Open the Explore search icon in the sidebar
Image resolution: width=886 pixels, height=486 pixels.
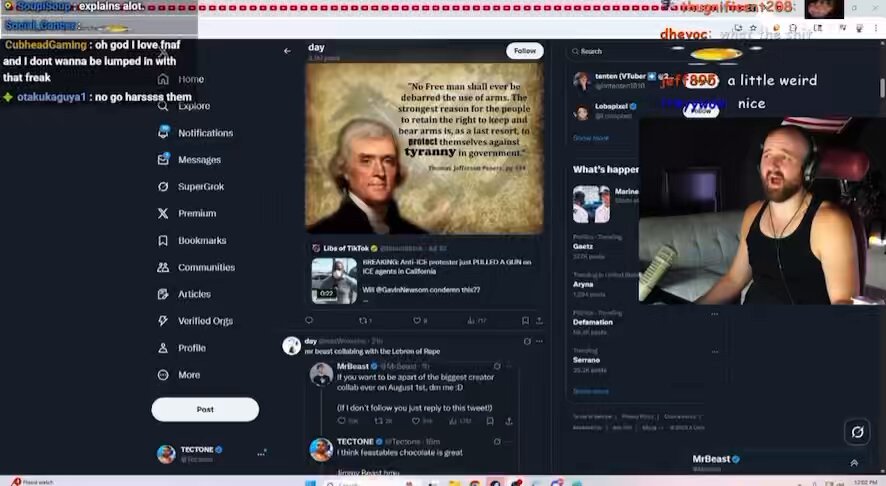click(163, 106)
